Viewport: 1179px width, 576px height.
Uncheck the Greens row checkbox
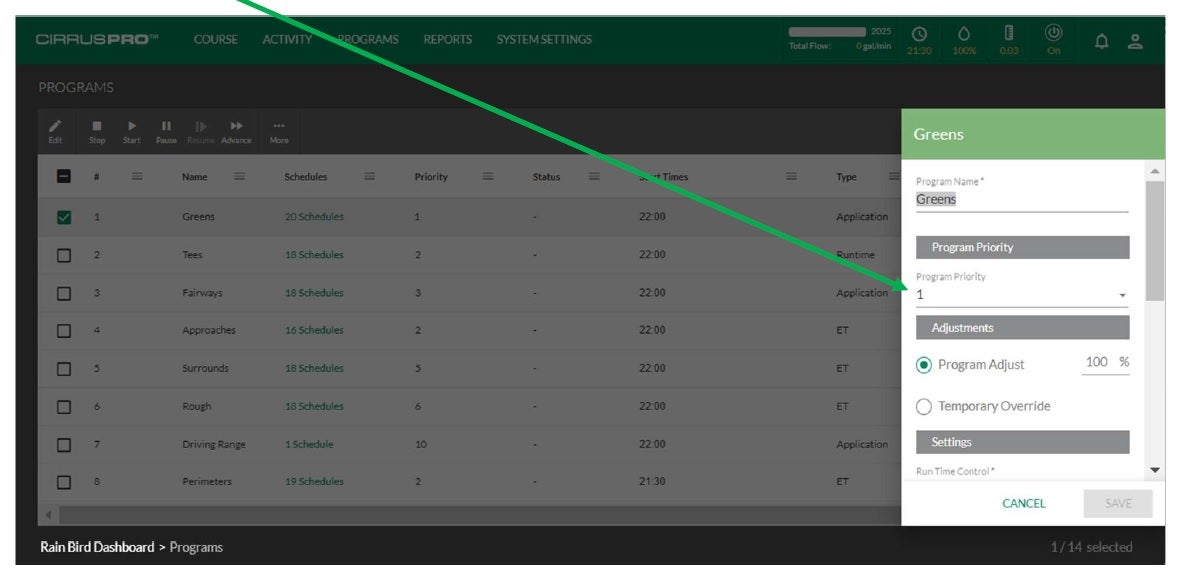pyautogui.click(x=64, y=217)
